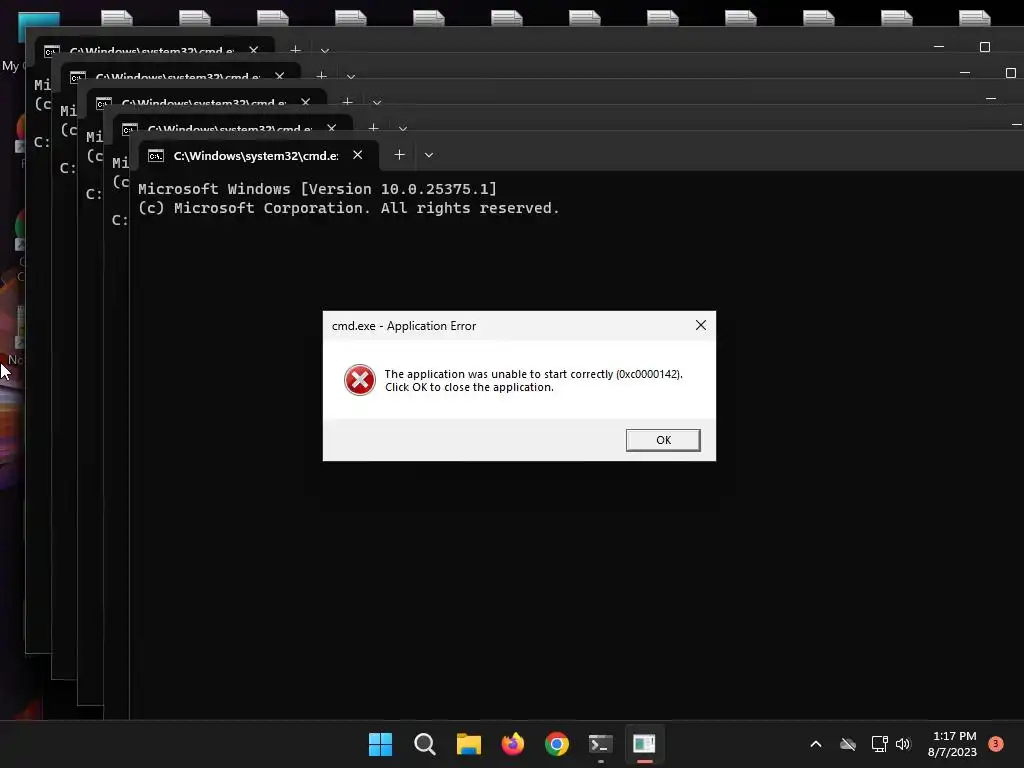Expand tab dropdown in fourth terminal window

351,76
